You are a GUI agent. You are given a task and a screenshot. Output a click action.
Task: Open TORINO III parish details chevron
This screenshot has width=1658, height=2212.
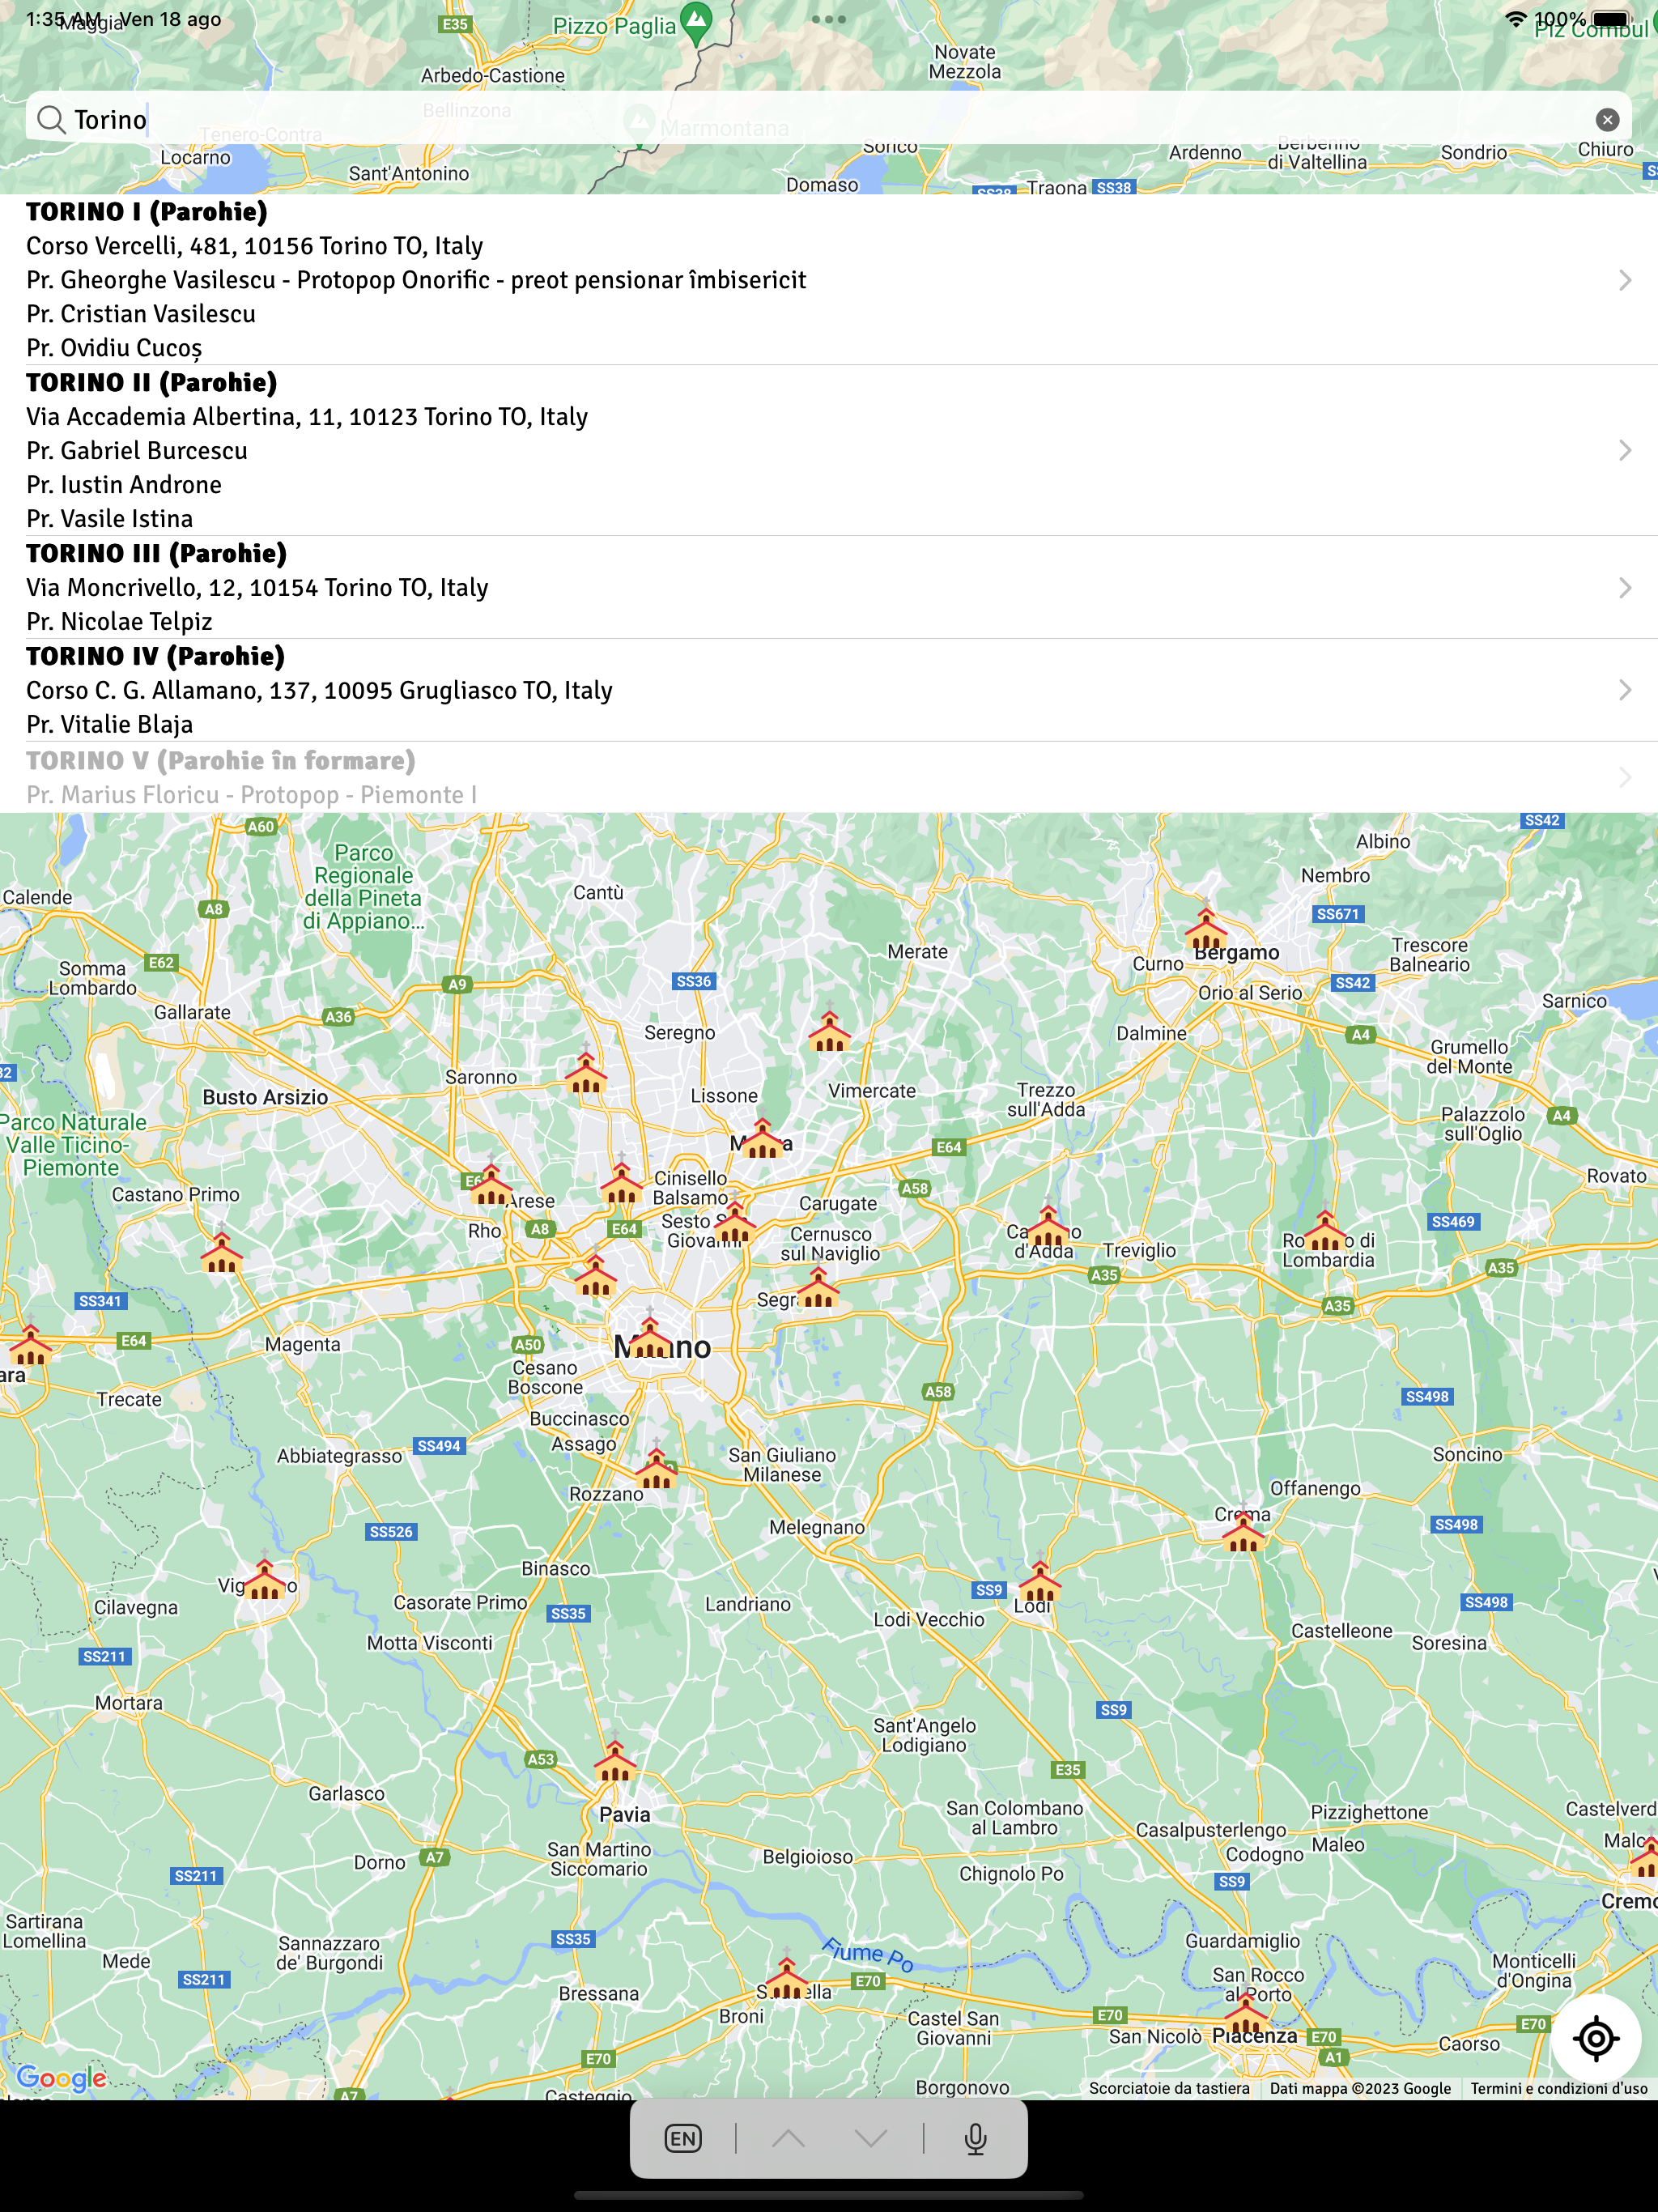point(1625,587)
